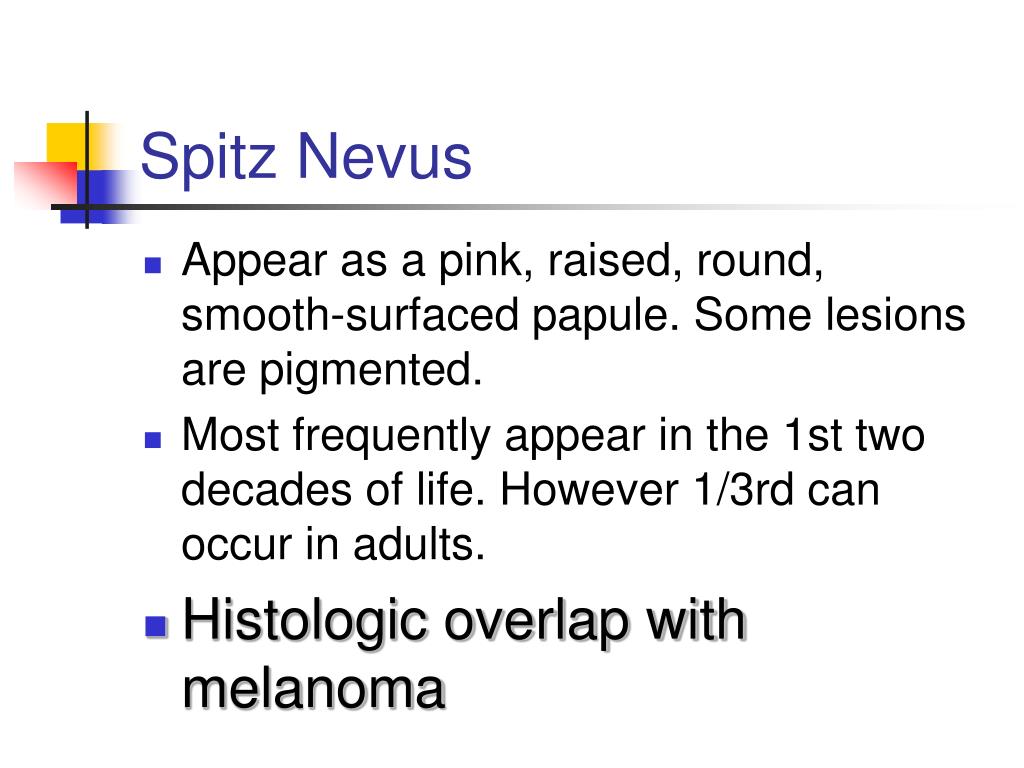Click the text 'are pigmented.'
This screenshot has width=1024, height=768.
(332, 370)
